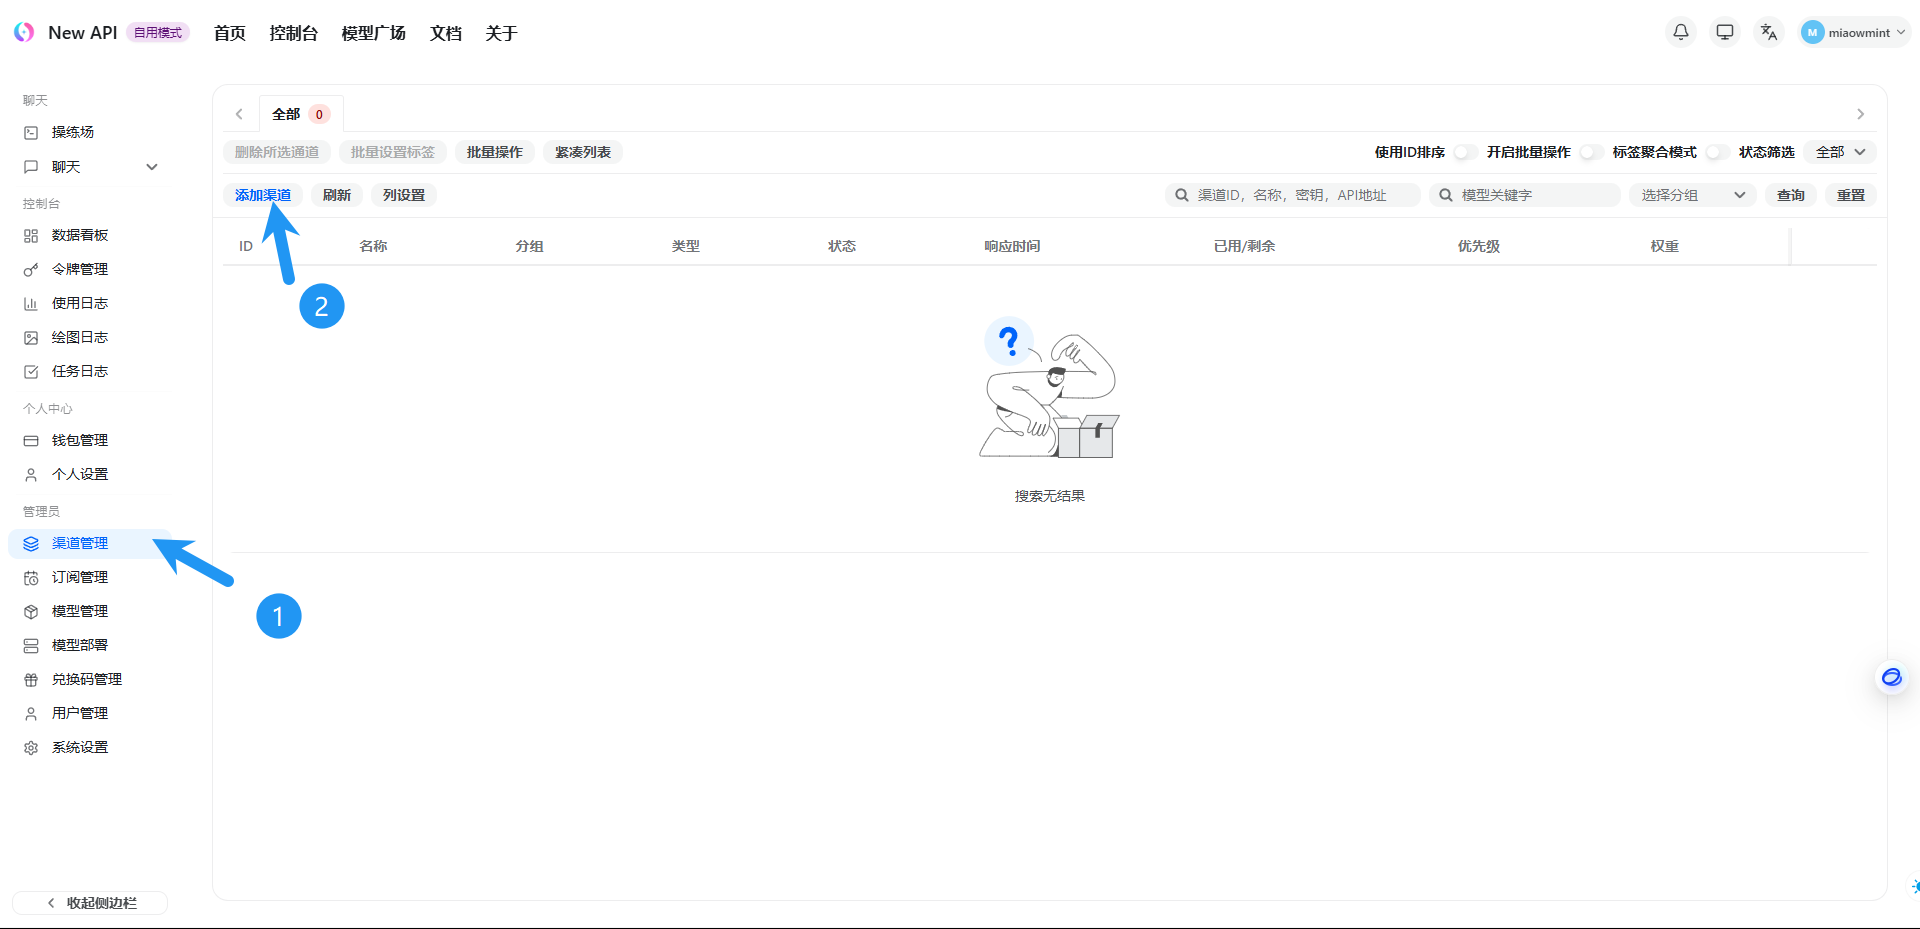Click the floating chat assistant icon
Viewport: 1920px width, 929px height.
pyautogui.click(x=1891, y=678)
